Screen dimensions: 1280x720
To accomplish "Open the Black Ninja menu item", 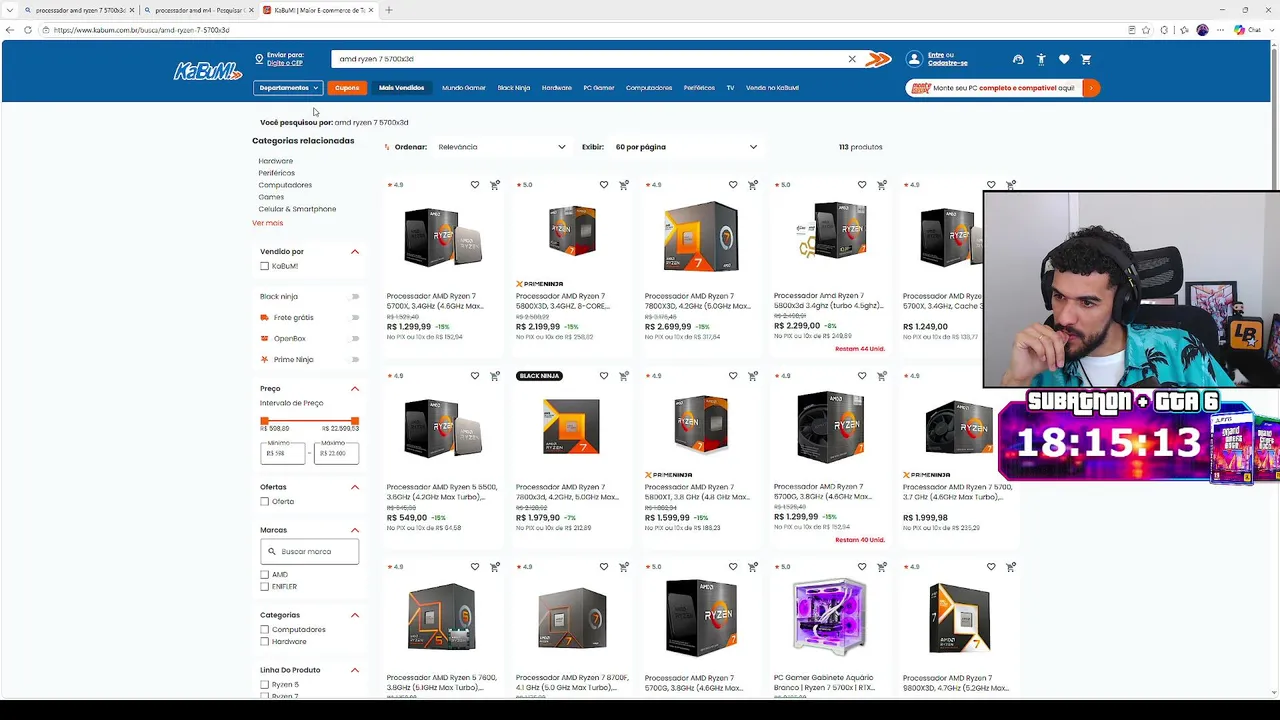I will (514, 88).
